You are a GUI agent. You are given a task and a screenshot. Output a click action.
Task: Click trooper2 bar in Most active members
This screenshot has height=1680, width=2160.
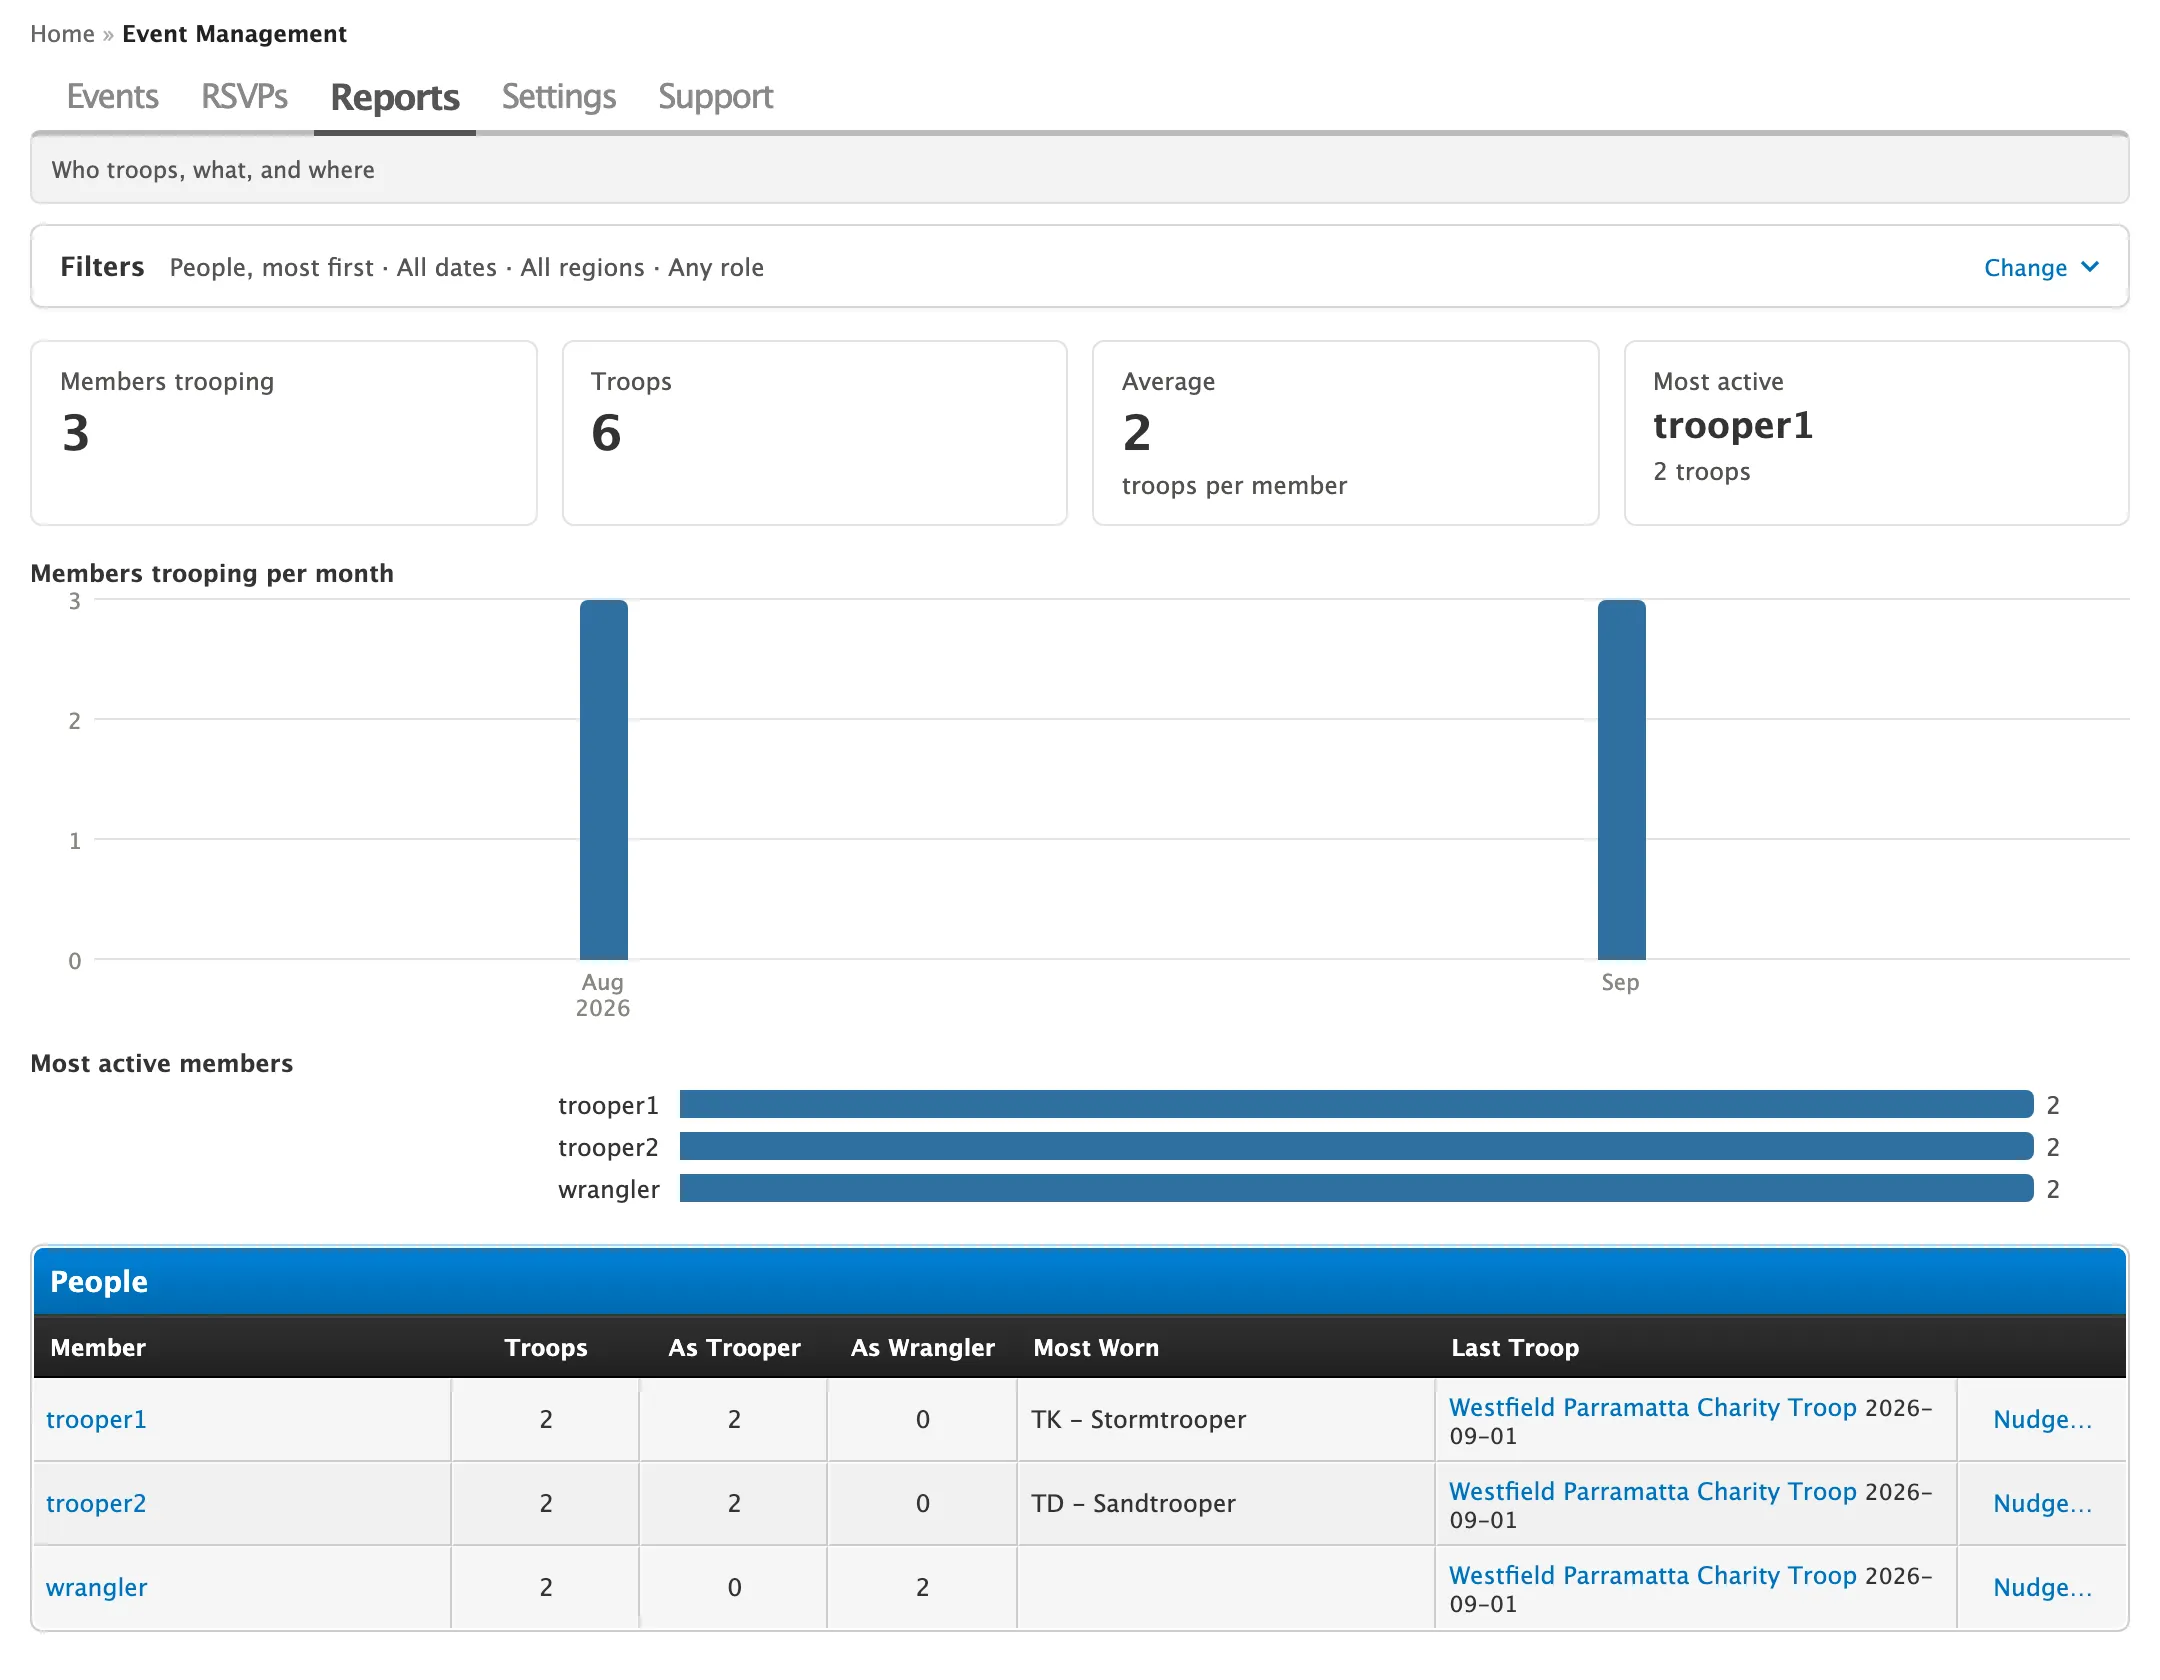[x=1356, y=1146]
